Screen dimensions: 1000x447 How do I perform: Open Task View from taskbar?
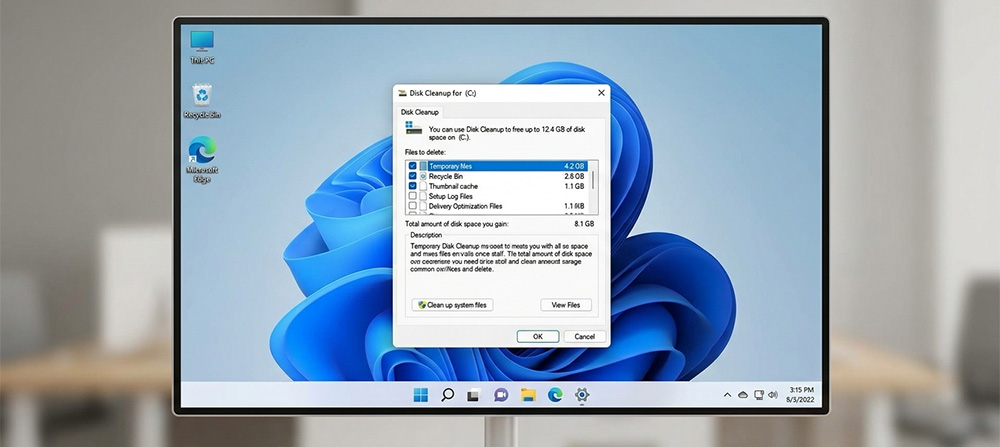(x=473, y=396)
